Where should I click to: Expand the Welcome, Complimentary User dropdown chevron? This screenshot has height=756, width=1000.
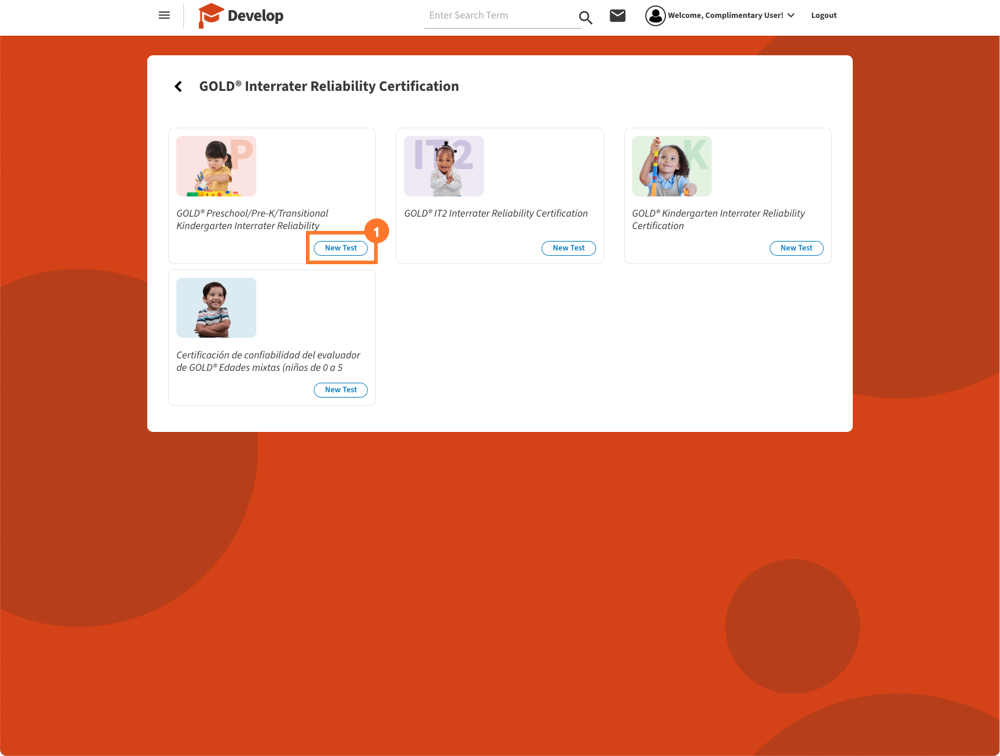(791, 16)
